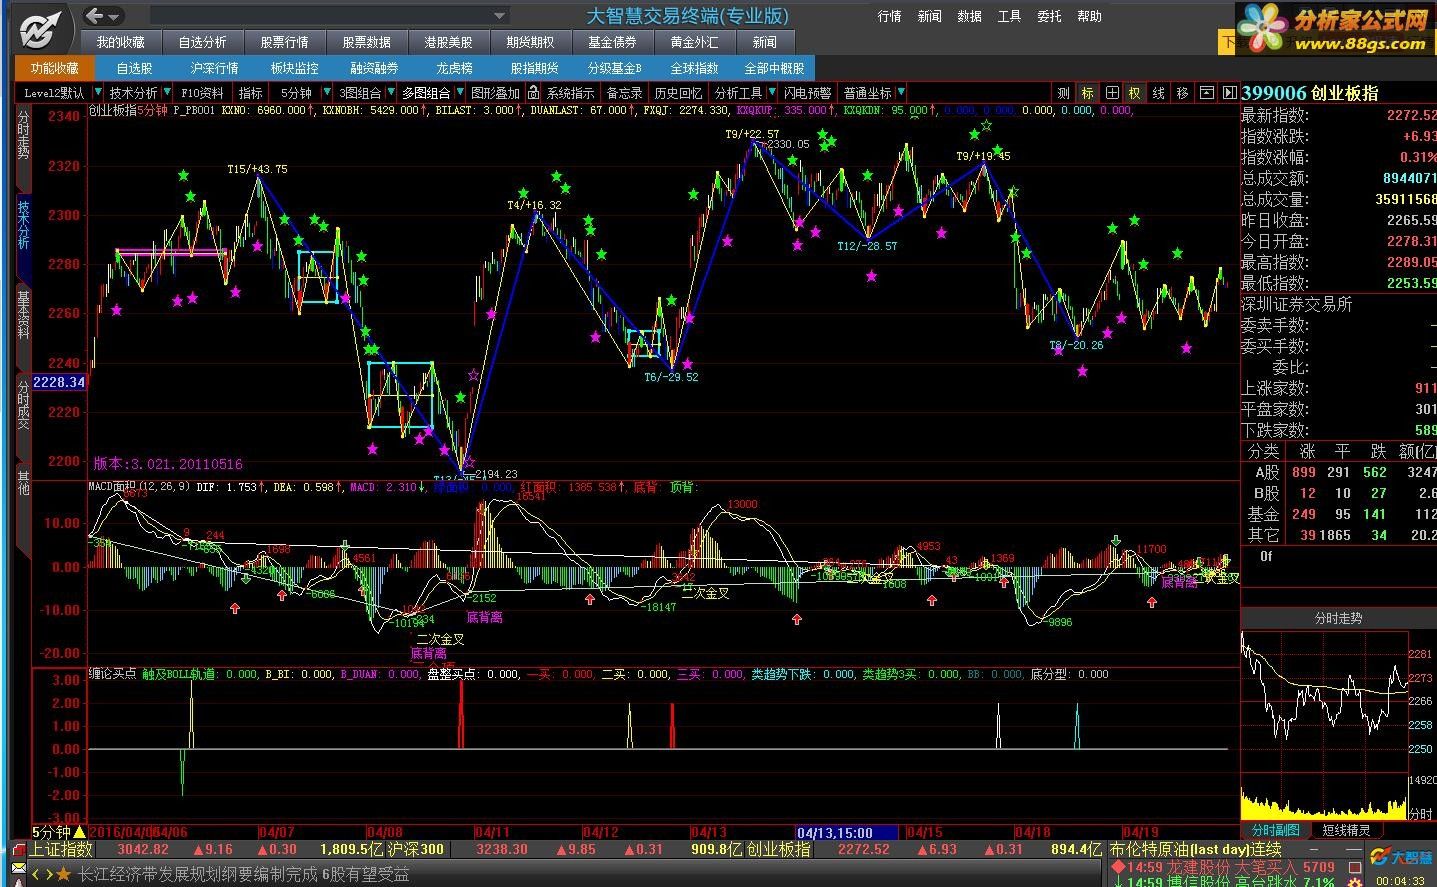Viewport: 1437px width, 887px height.
Task: Collapse right panel with arrow icon
Action: 1230,93
